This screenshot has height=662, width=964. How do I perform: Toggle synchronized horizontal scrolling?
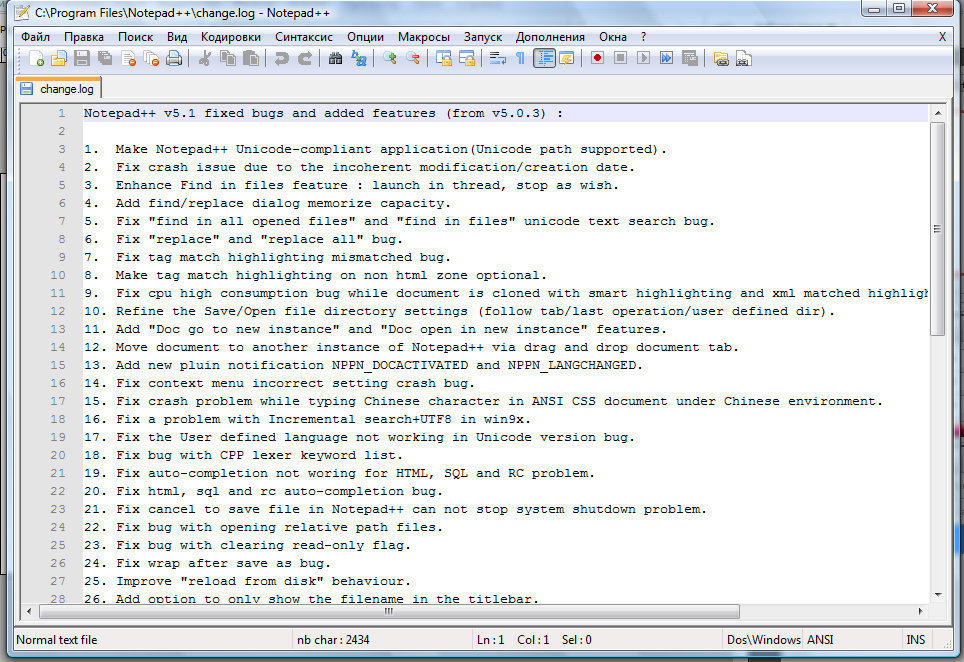[467, 58]
